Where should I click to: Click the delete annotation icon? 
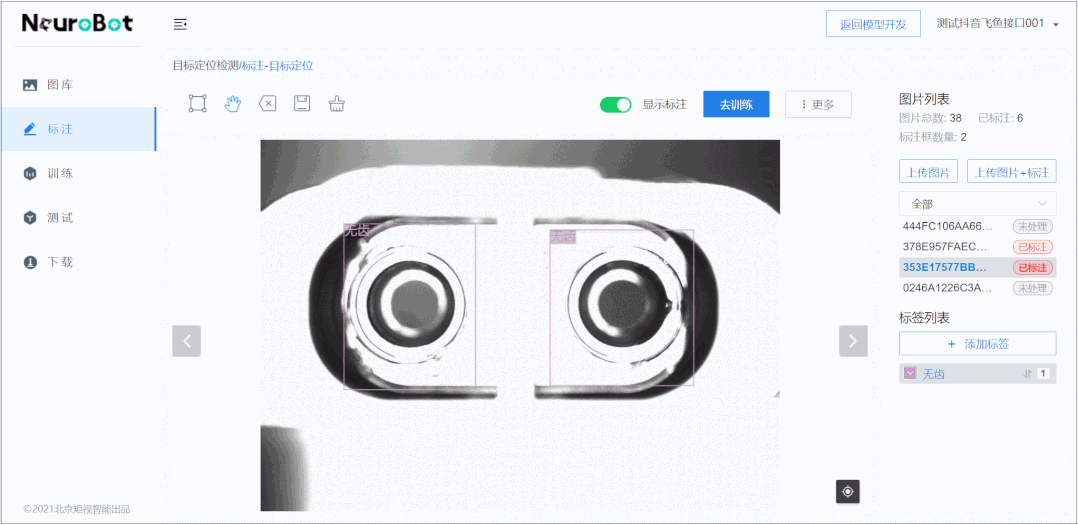point(267,104)
